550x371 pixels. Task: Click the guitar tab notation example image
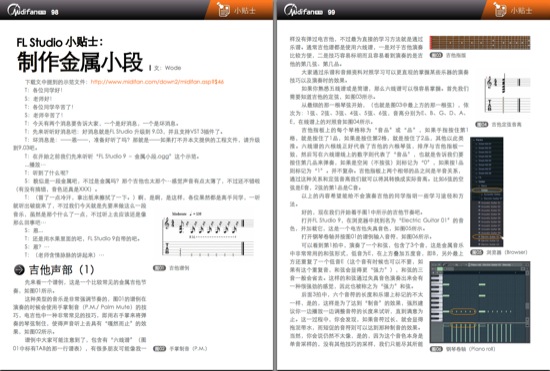208,234
